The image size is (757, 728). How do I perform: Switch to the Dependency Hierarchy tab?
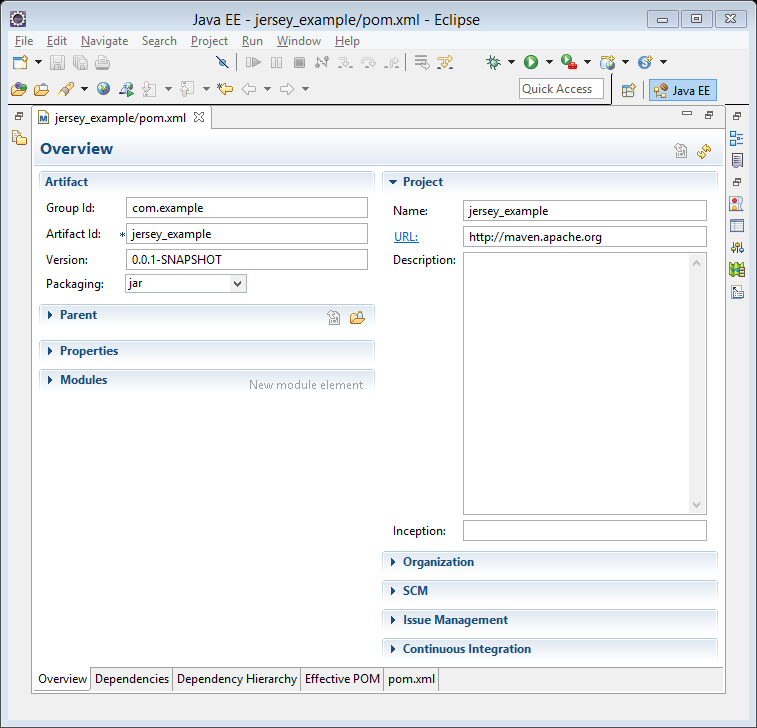point(237,679)
